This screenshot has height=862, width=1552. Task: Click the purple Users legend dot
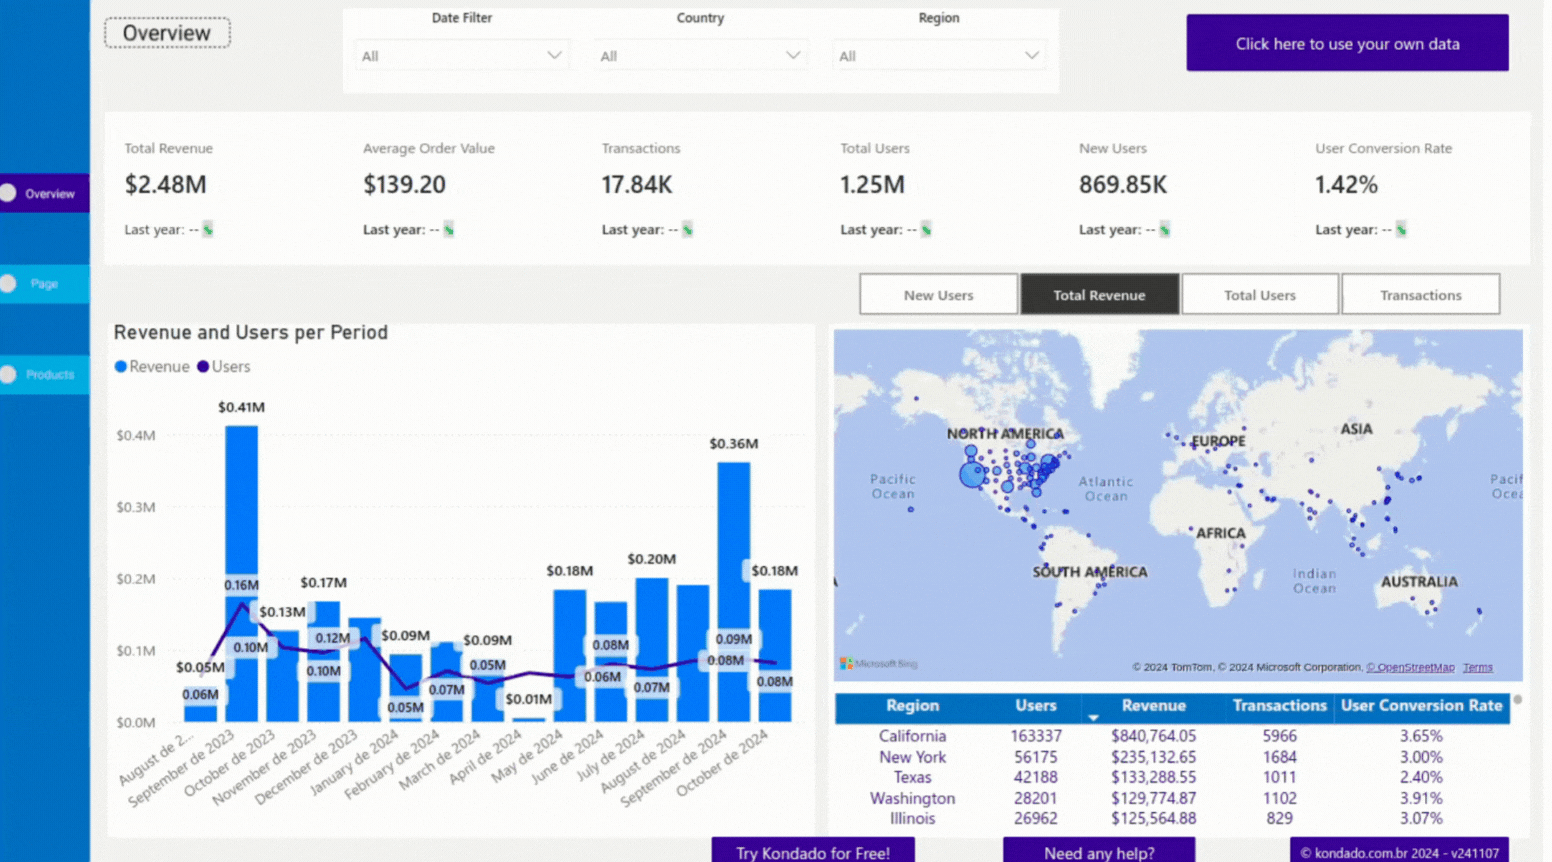point(204,367)
